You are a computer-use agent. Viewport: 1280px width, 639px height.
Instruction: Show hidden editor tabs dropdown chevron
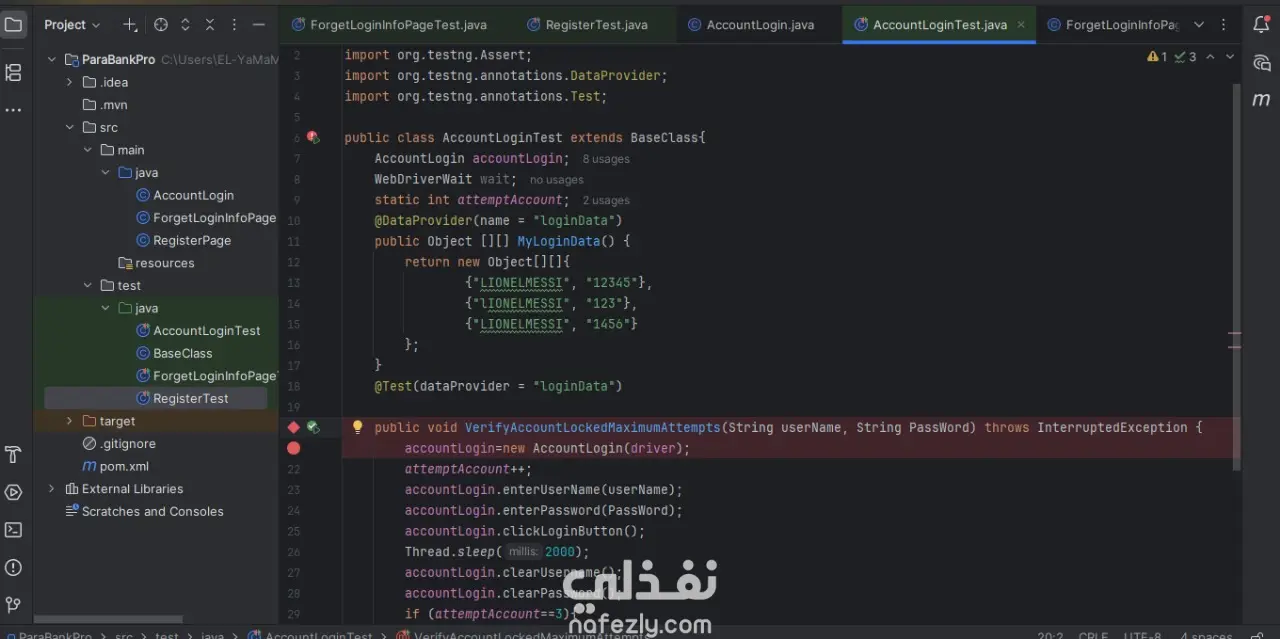point(1199,24)
